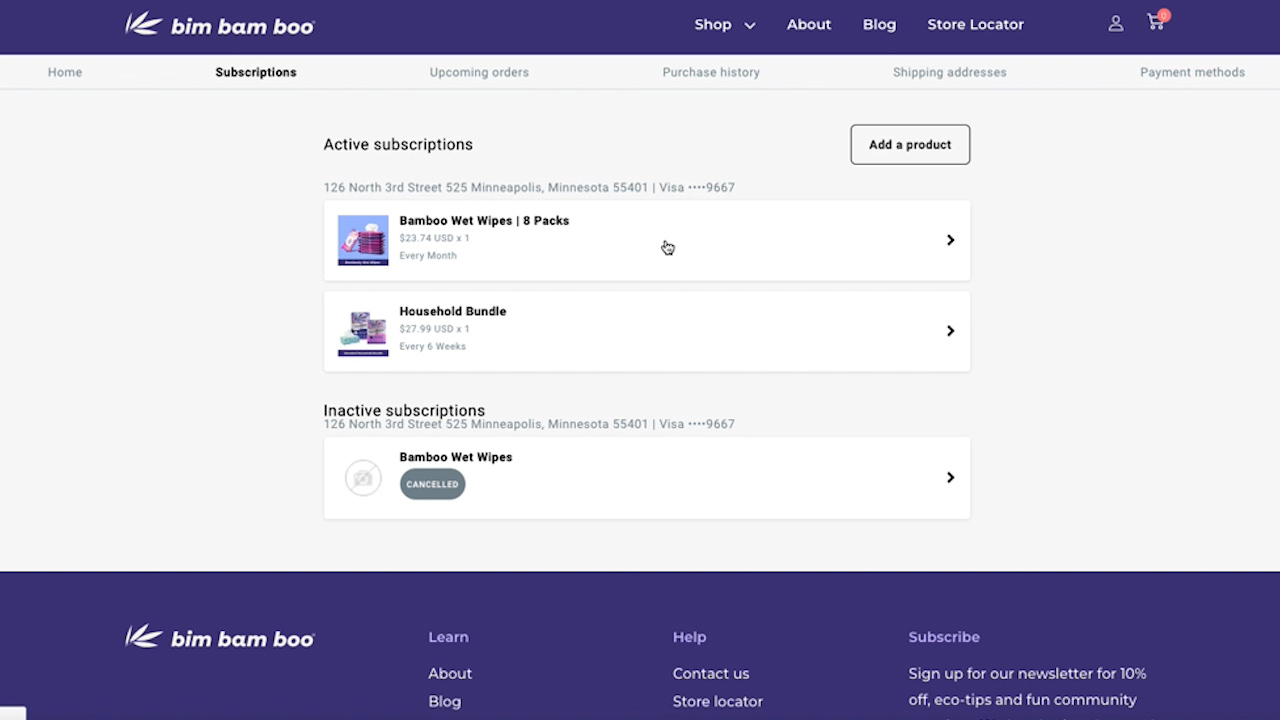1280x720 pixels.
Task: Click the bim bam boo footer logo
Action: pos(220,637)
